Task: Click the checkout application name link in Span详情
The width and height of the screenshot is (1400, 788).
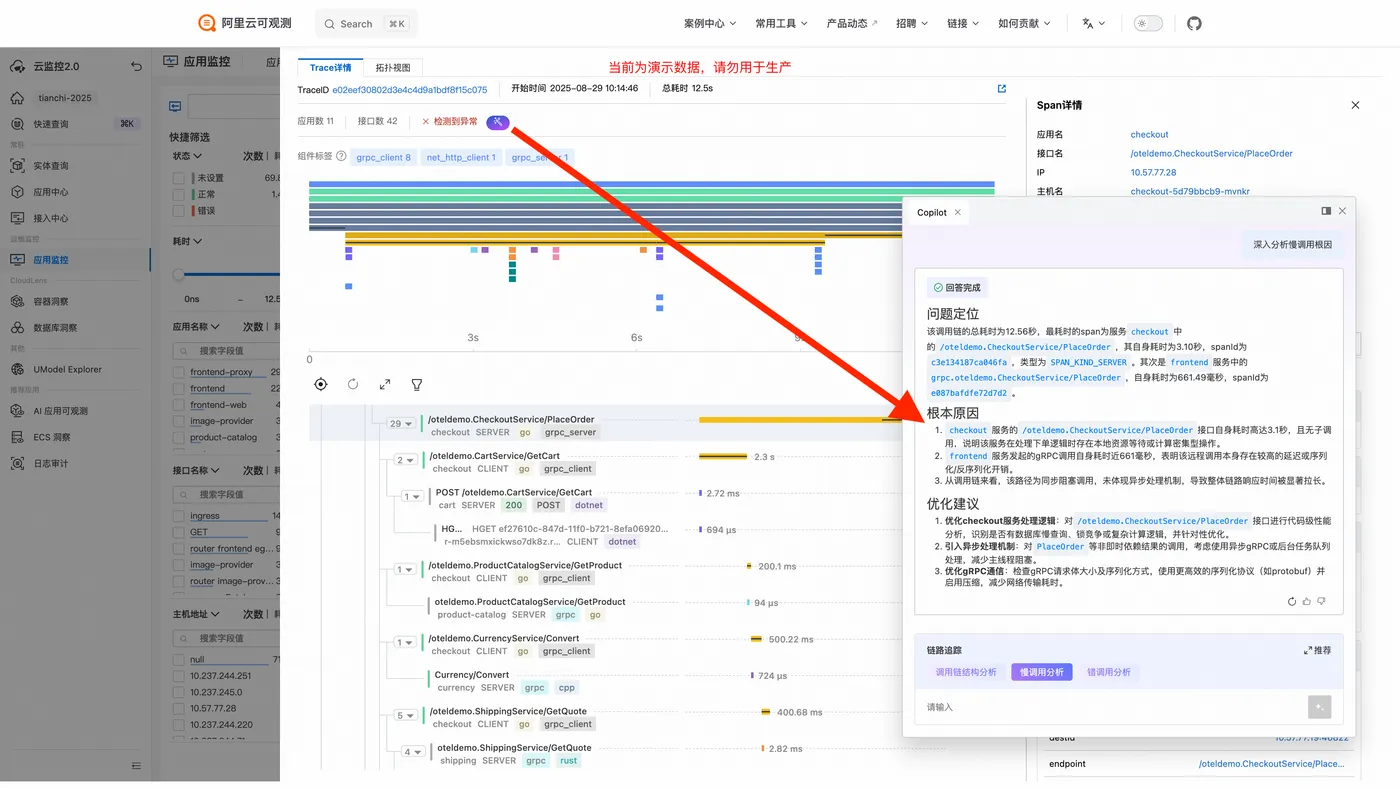Action: (1150, 134)
